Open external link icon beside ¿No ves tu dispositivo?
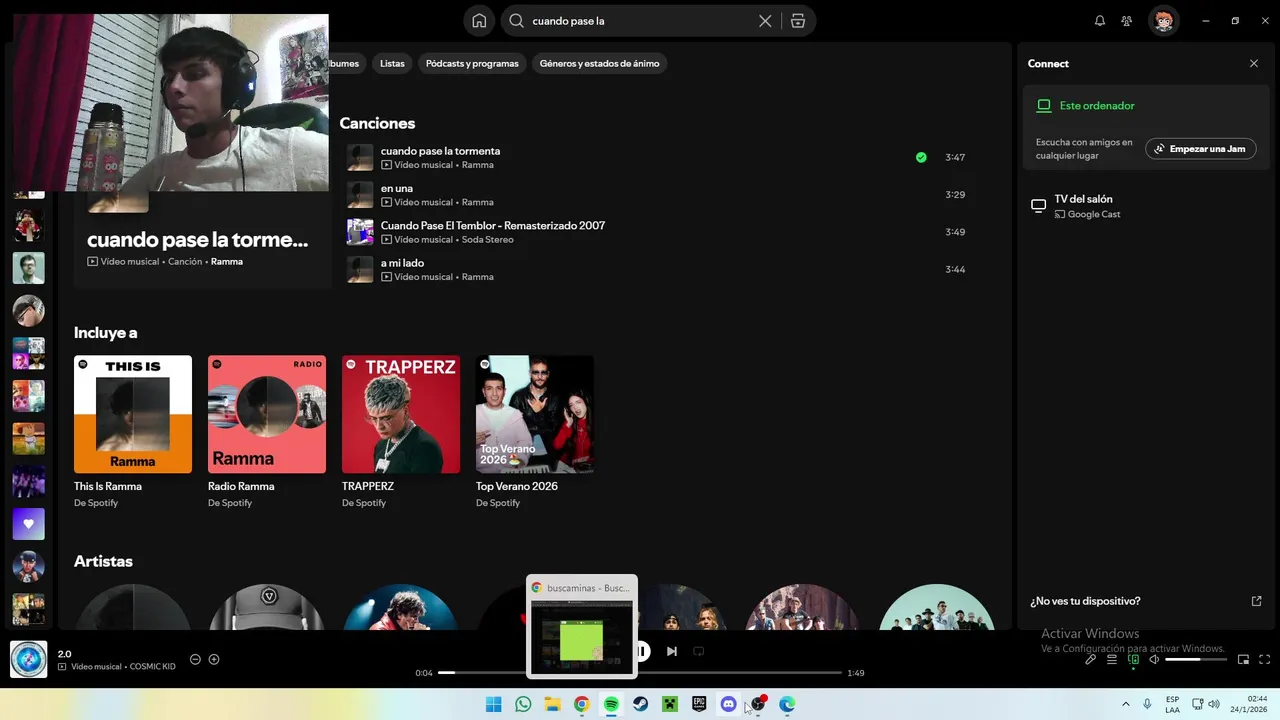The height and width of the screenshot is (720, 1280). (x=1257, y=601)
